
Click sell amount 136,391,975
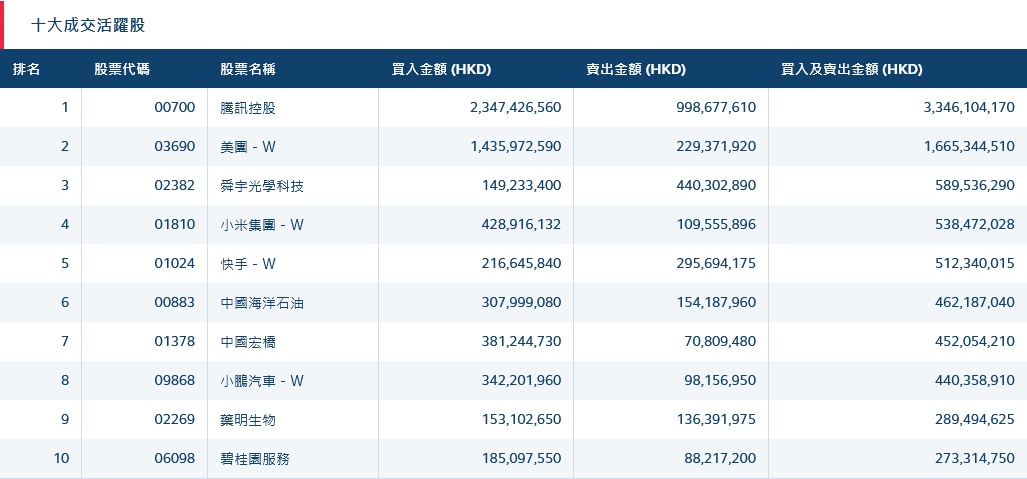pos(716,419)
